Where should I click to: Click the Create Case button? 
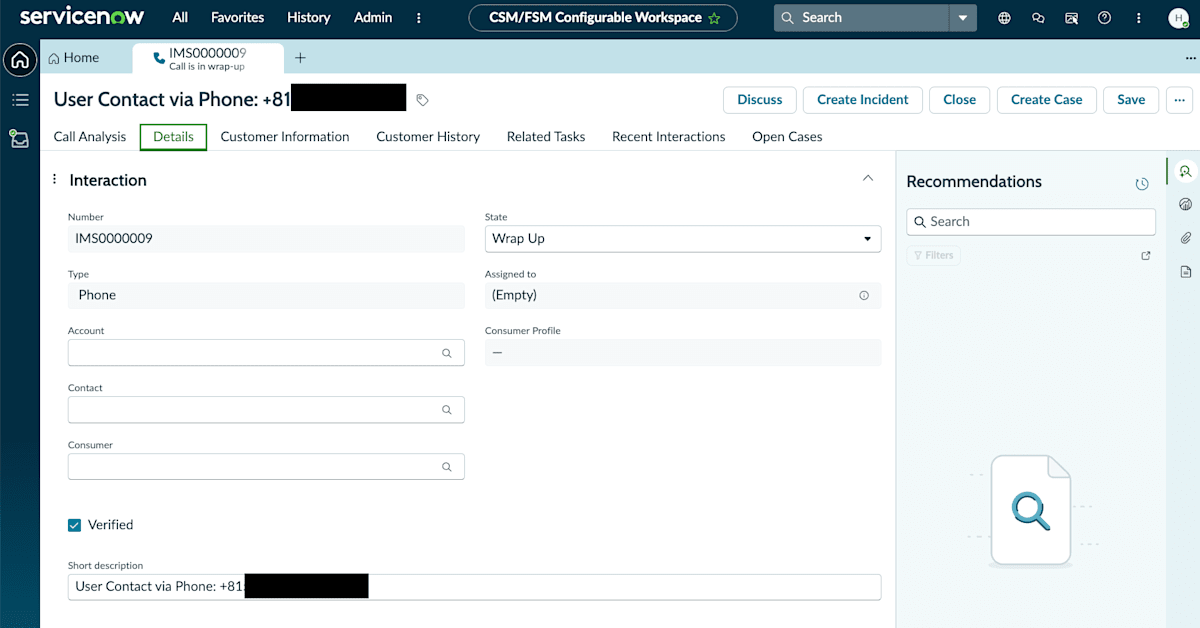(1047, 100)
